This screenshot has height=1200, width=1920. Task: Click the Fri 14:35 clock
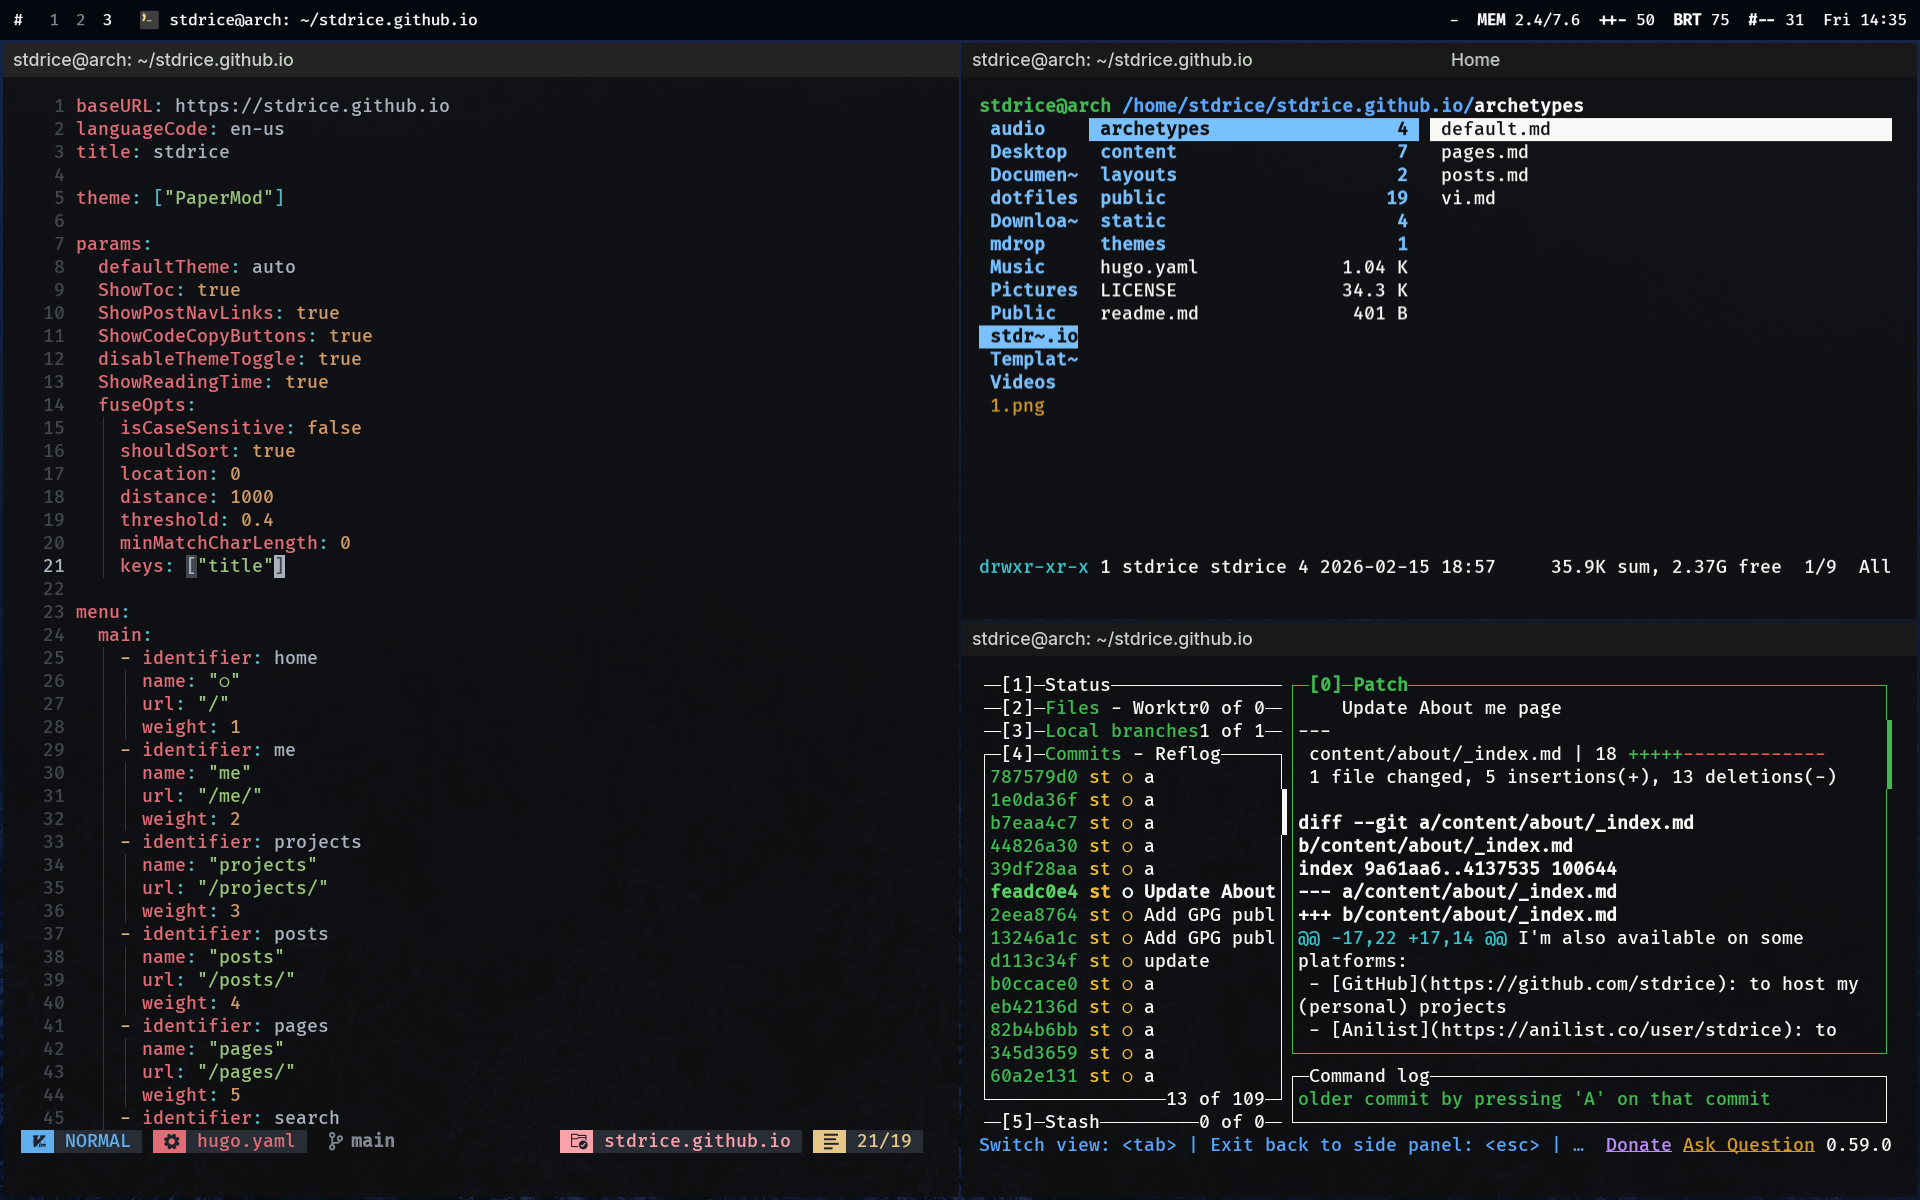tap(1864, 20)
